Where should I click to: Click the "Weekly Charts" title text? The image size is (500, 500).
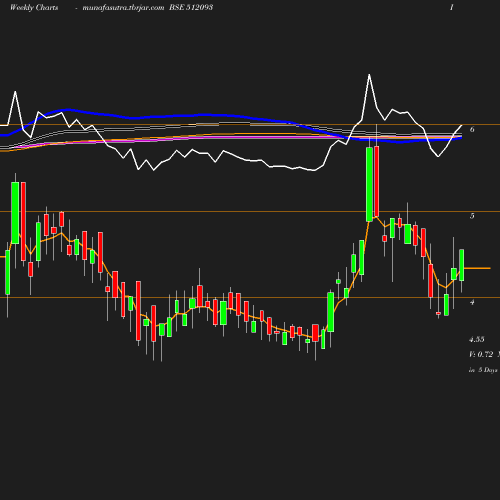pos(34,7)
